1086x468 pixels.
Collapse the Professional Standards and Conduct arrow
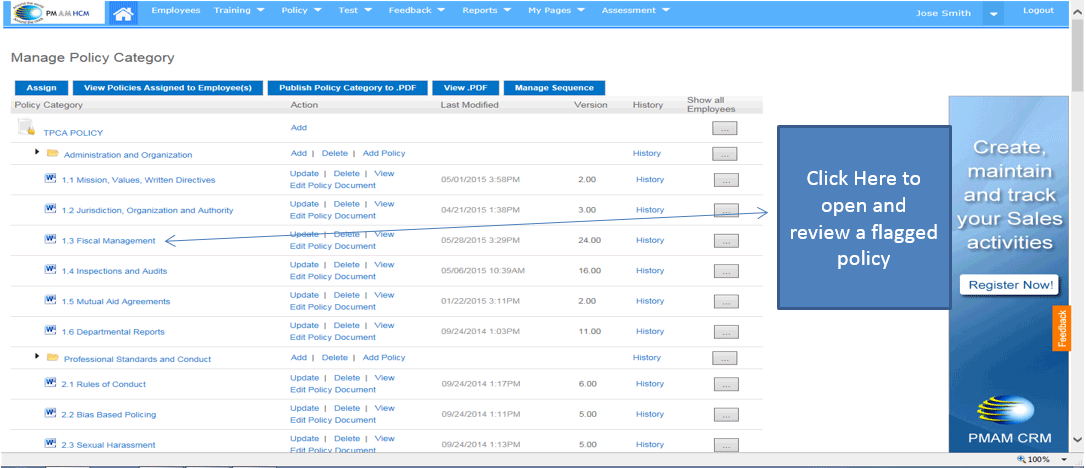coord(37,356)
